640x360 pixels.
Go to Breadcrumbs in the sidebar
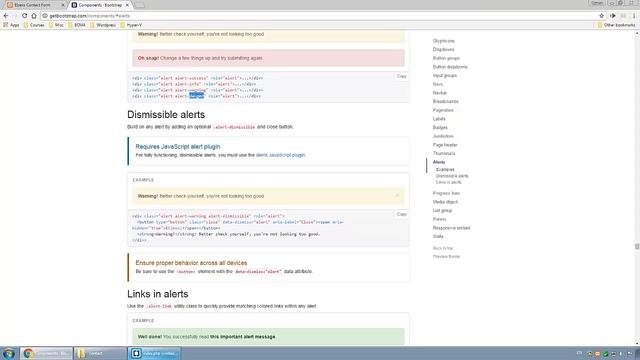tap(446, 102)
